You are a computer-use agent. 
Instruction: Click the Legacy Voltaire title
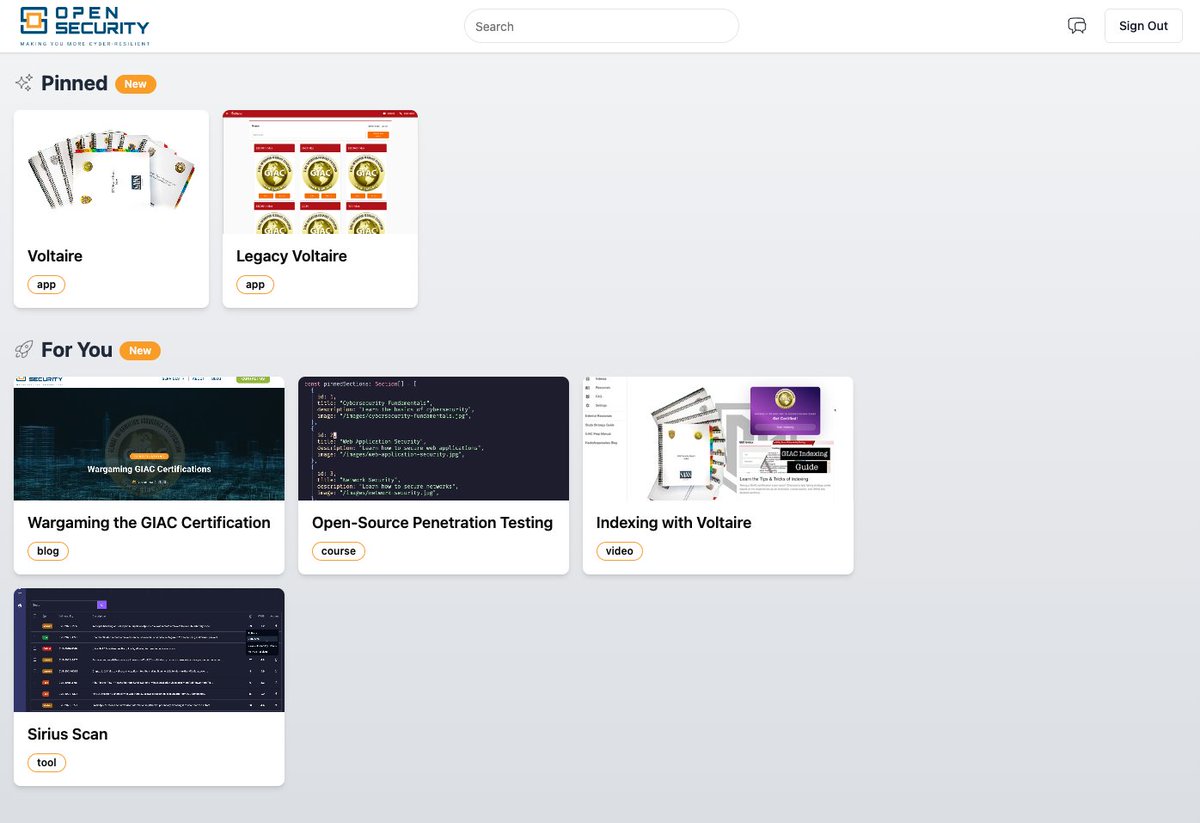pos(291,256)
